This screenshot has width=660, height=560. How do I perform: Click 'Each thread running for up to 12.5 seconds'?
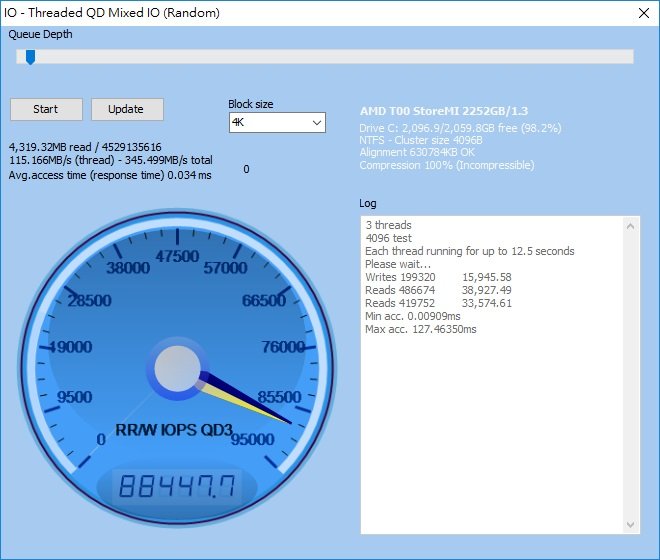point(470,251)
